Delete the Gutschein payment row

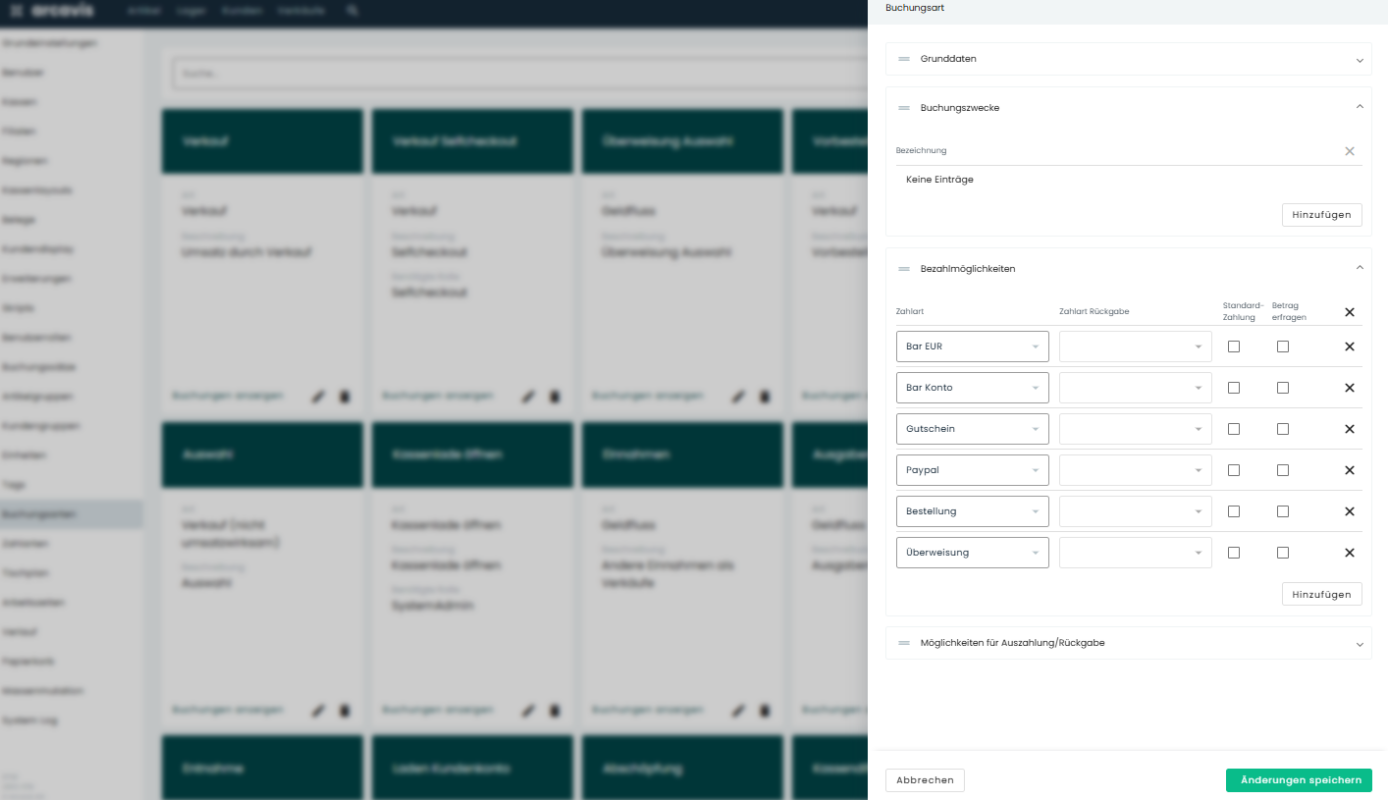(x=1349, y=429)
